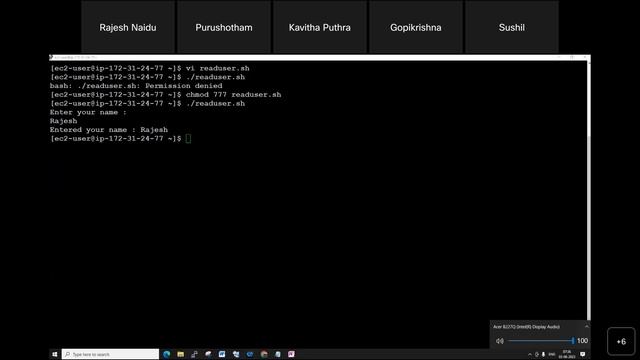The width and height of the screenshot is (640, 360).
Task: Show hidden system tray icons
Action: 530,354
